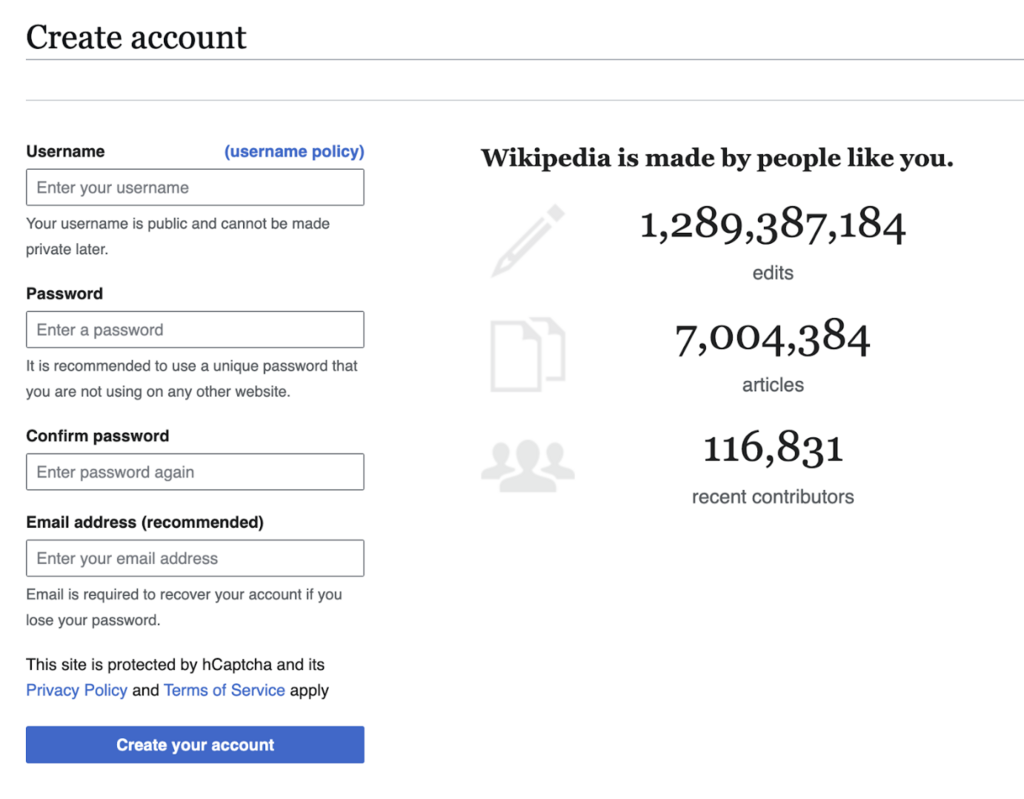Click the Email address (recommended) label

point(145,523)
